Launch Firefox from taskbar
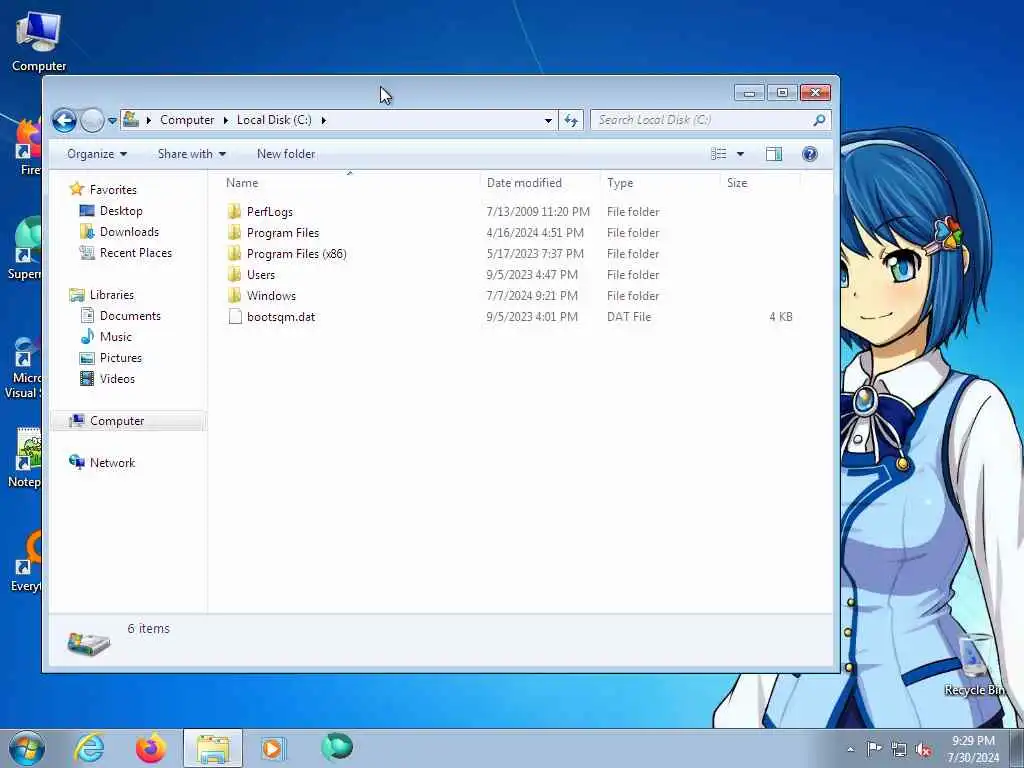The image size is (1024, 768). coord(151,748)
